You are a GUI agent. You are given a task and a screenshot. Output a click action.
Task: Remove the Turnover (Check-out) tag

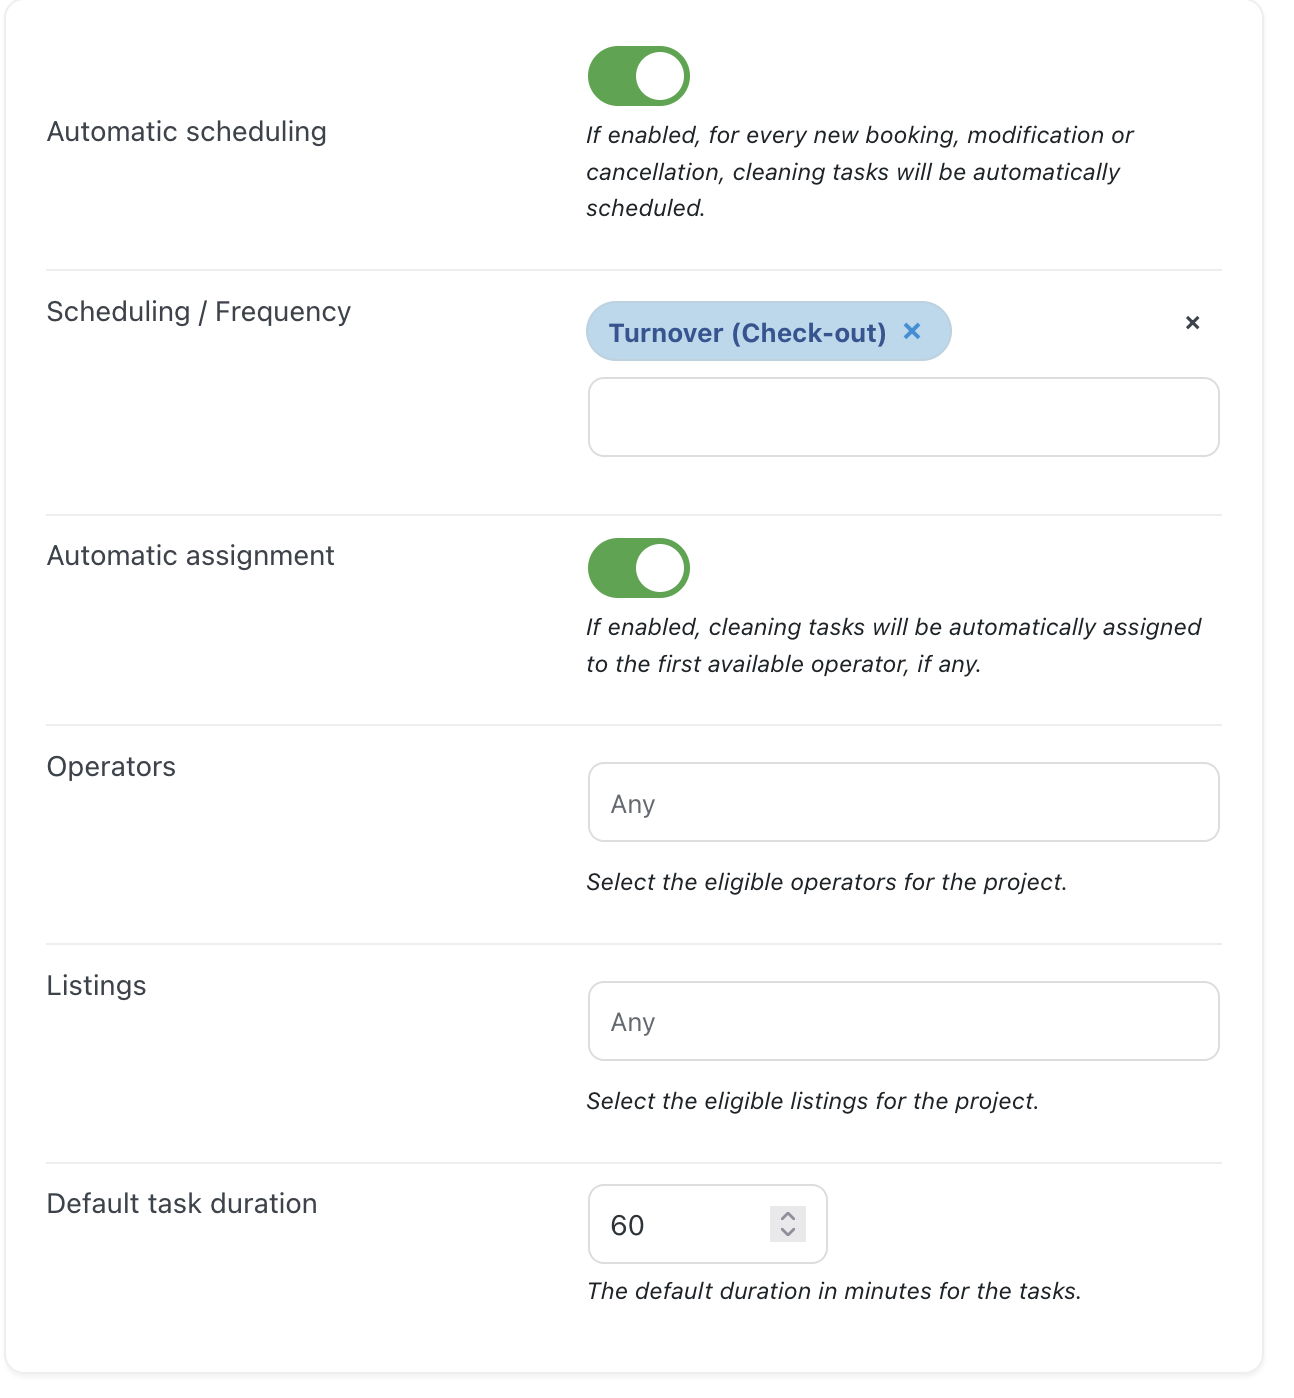(x=912, y=331)
